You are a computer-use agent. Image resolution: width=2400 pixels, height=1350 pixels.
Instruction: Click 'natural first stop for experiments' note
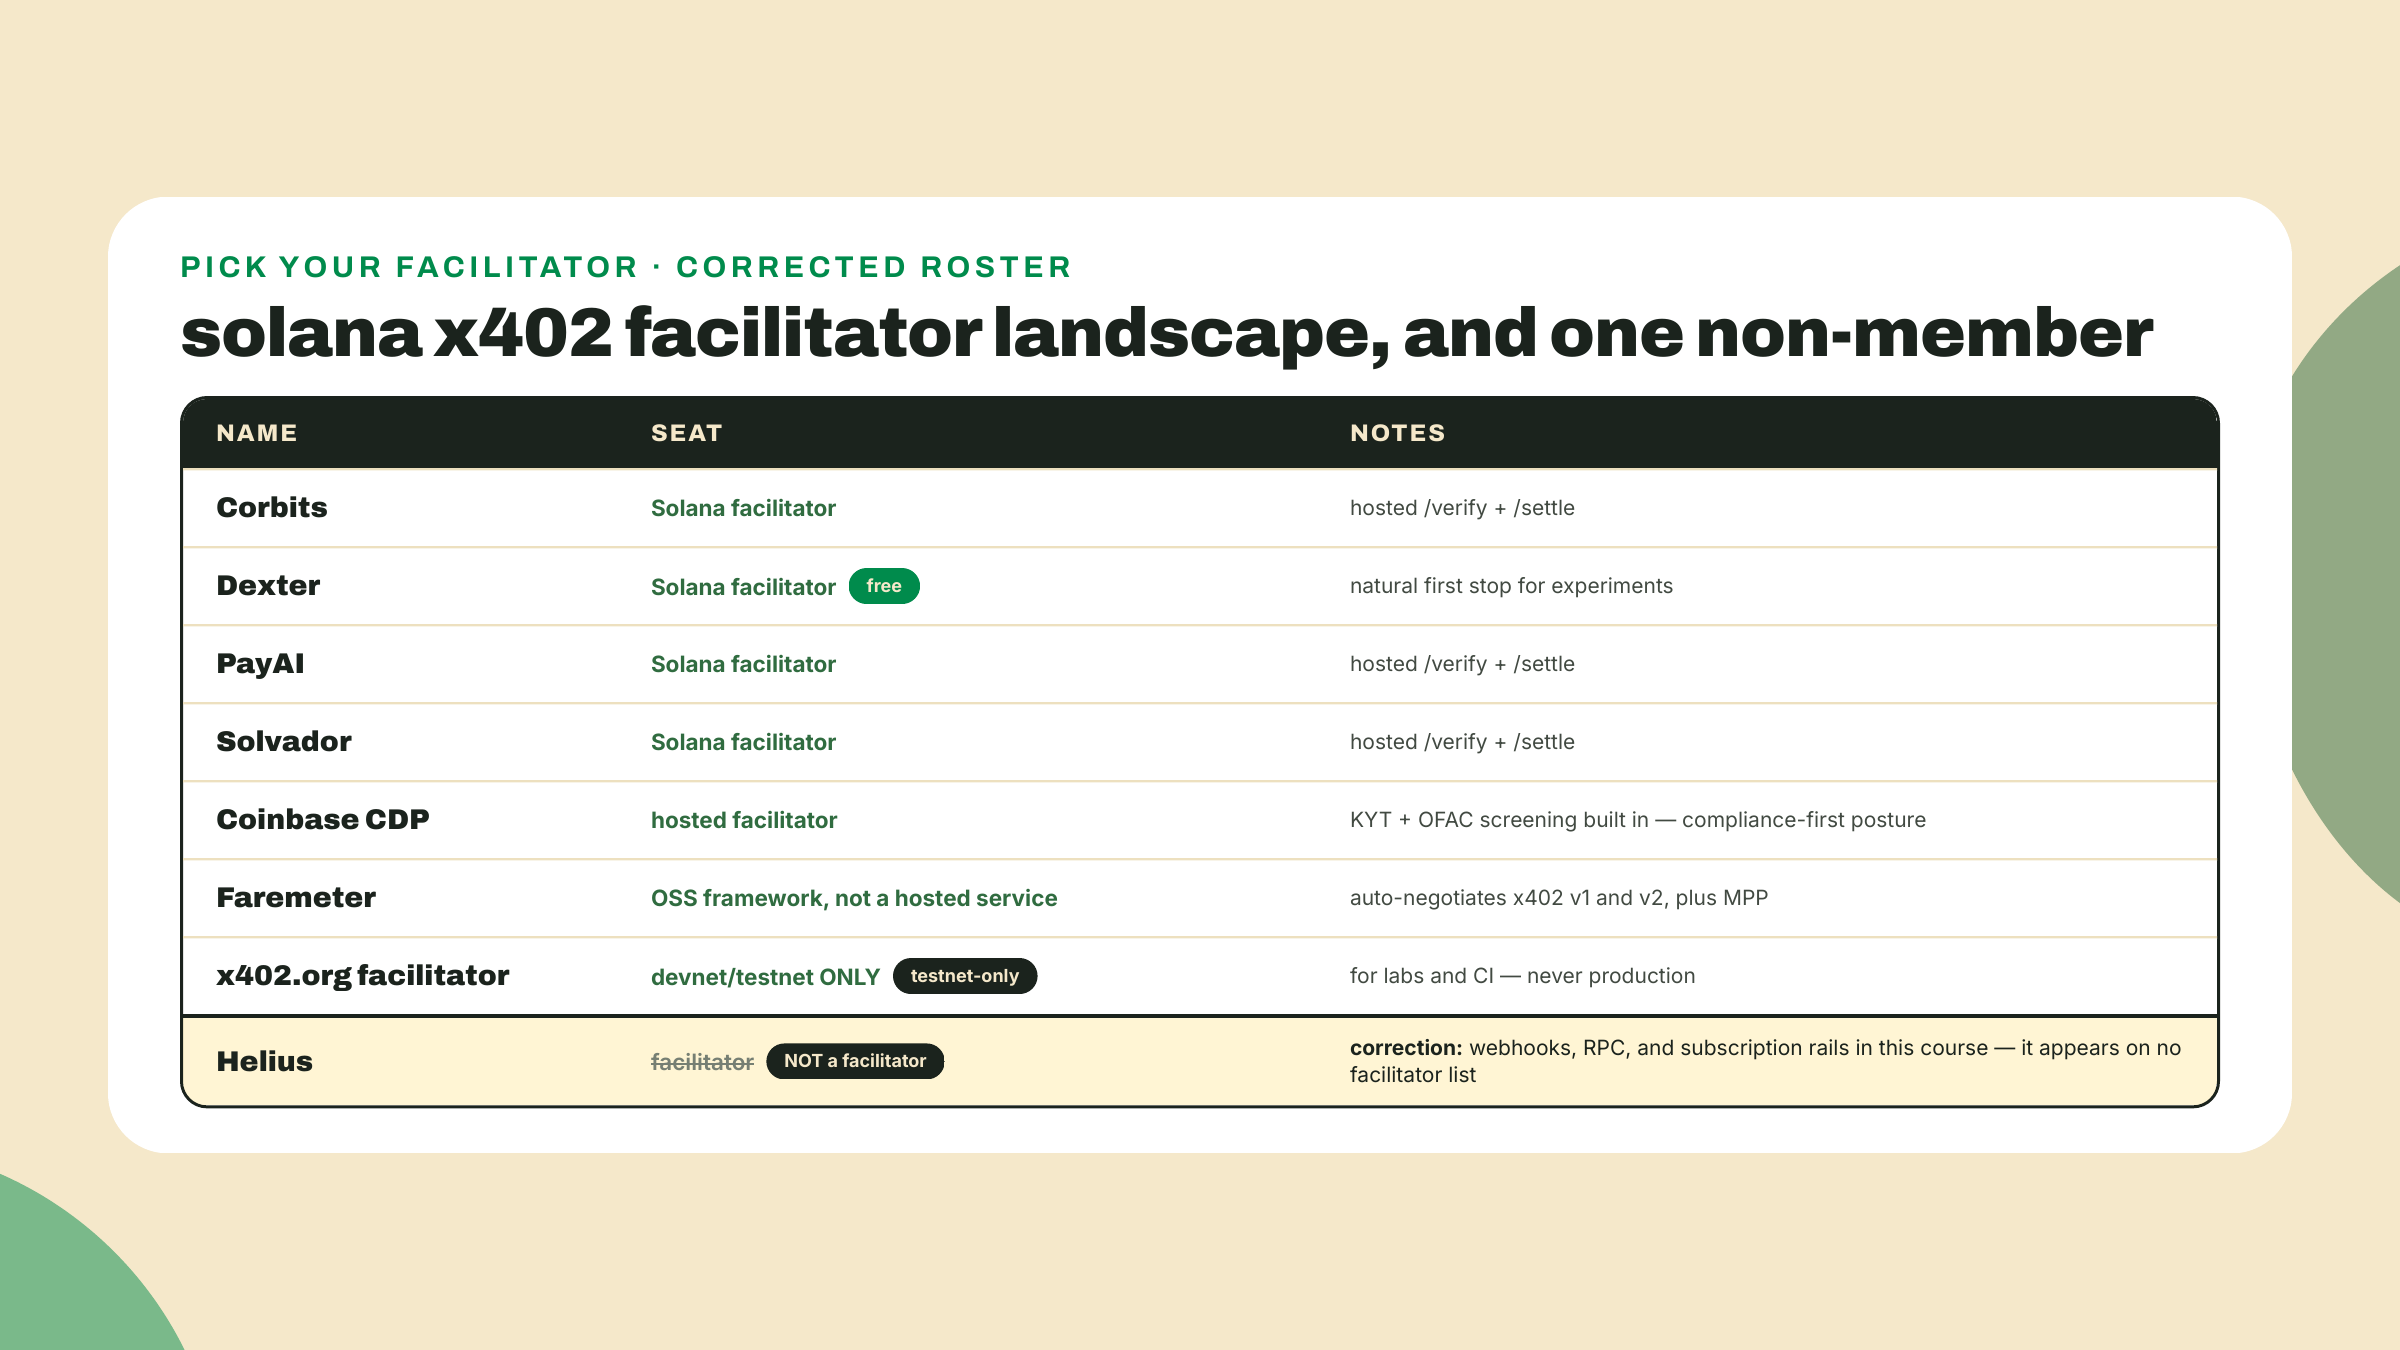pos(1511,586)
